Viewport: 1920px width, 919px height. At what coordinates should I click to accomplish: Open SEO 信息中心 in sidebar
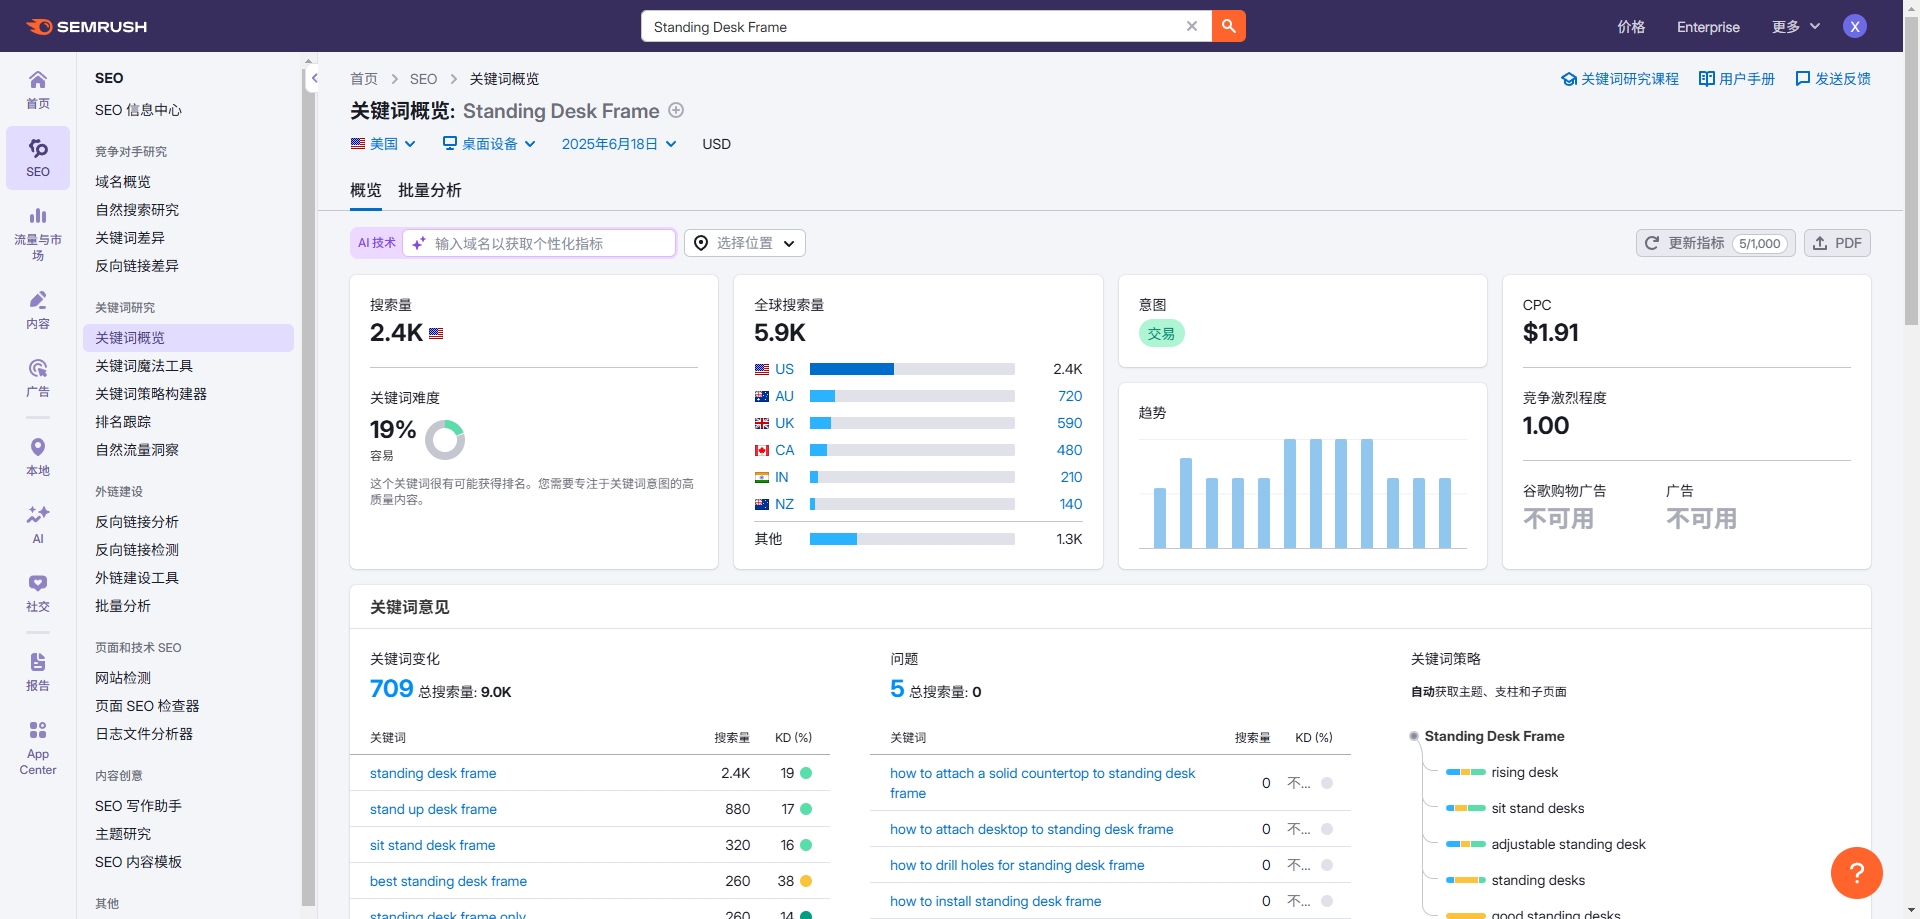(x=138, y=110)
